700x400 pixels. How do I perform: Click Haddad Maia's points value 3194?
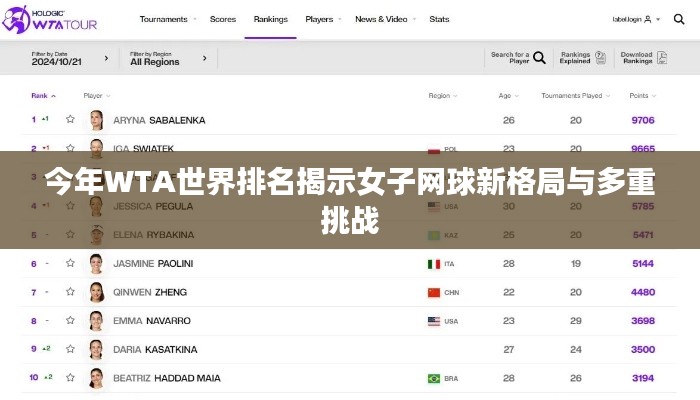click(643, 378)
